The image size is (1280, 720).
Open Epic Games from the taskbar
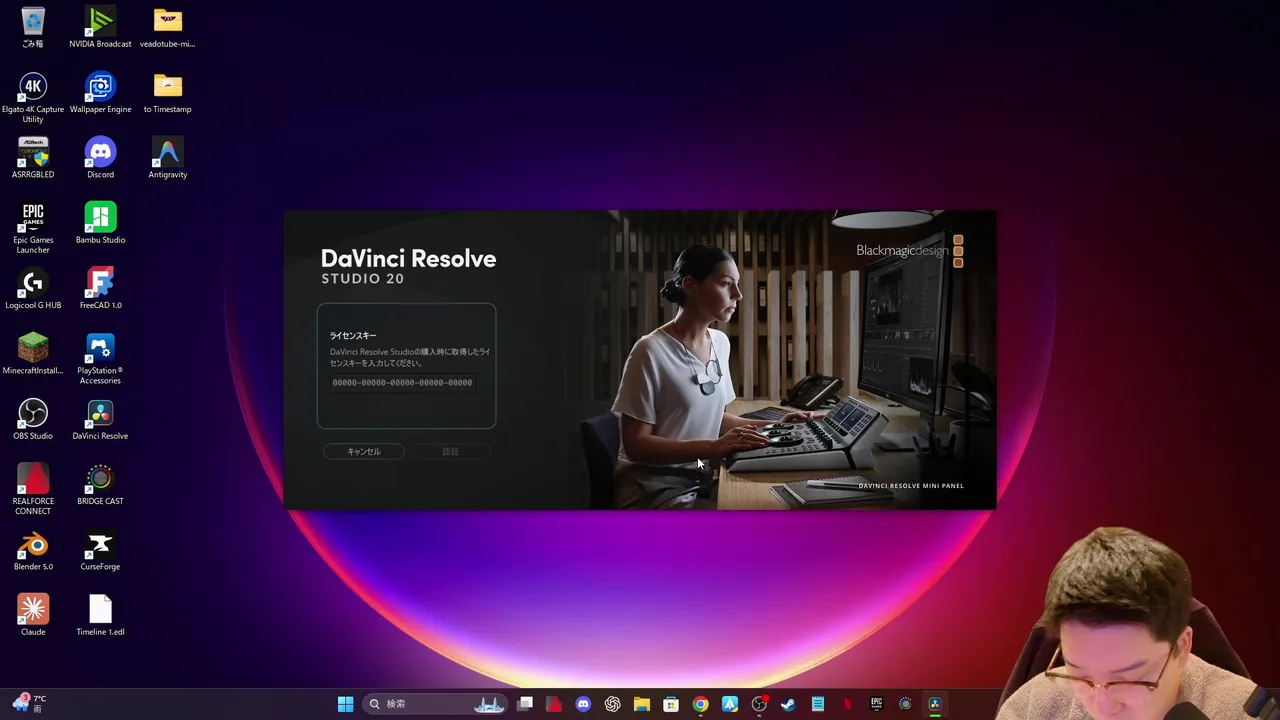pyautogui.click(x=876, y=704)
